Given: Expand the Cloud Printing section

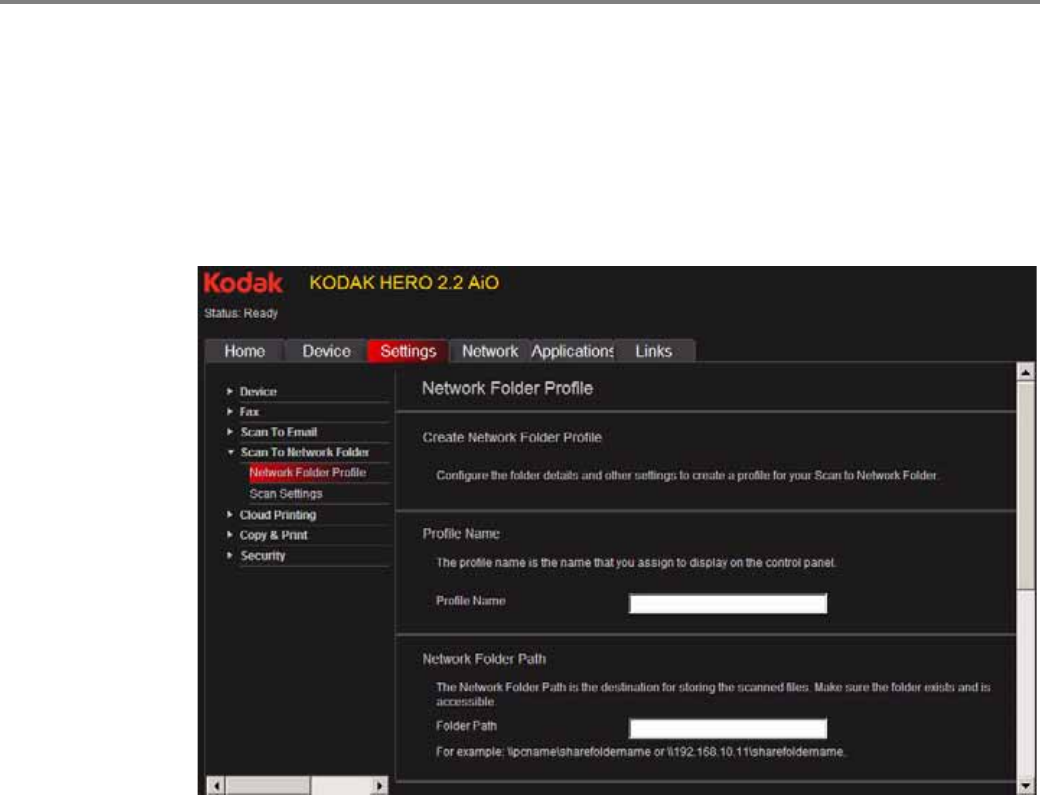Looking at the screenshot, I should [x=229, y=515].
